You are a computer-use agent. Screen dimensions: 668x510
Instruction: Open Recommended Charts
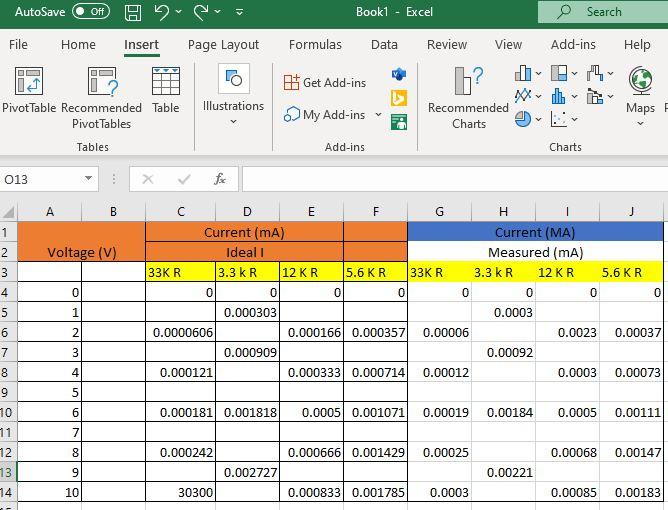pyautogui.click(x=468, y=98)
